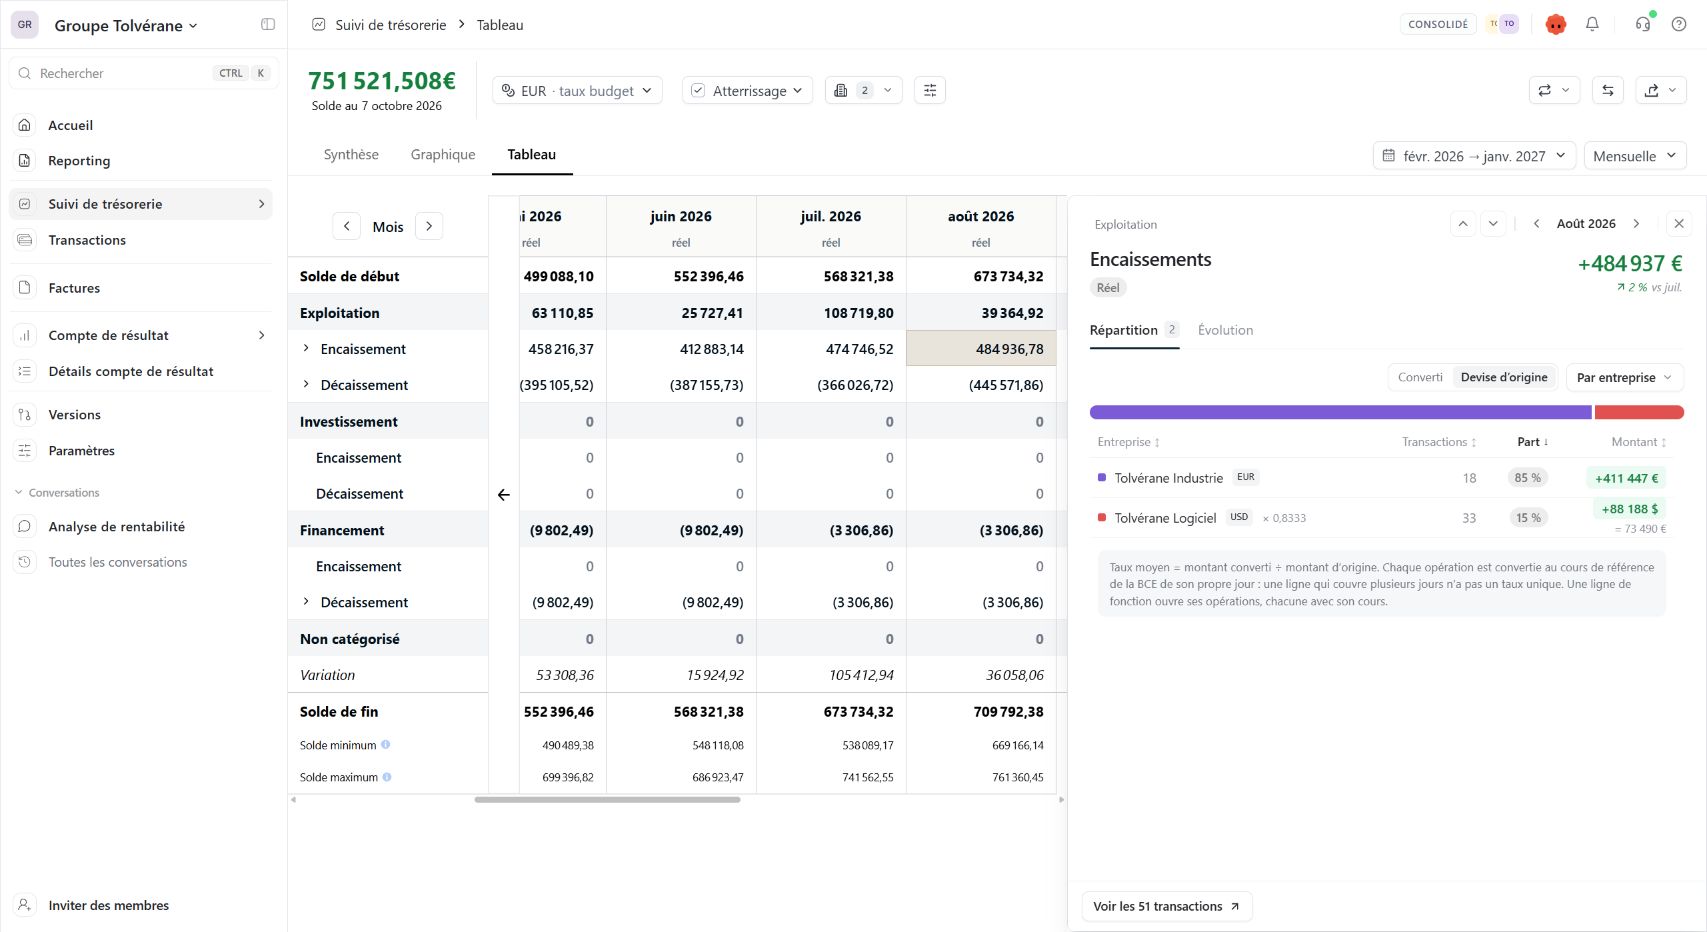Open the Groupe Tolvérane workspace switcher
This screenshot has width=1707, height=932.
pyautogui.click(x=126, y=25)
